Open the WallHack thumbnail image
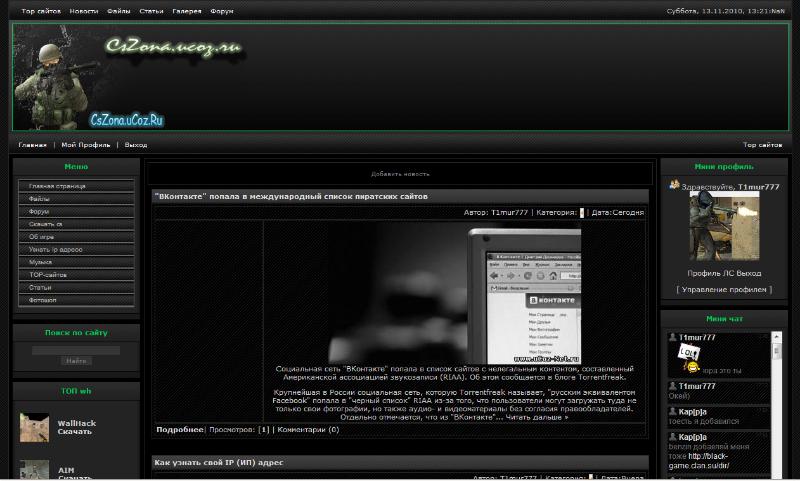 tap(34, 427)
